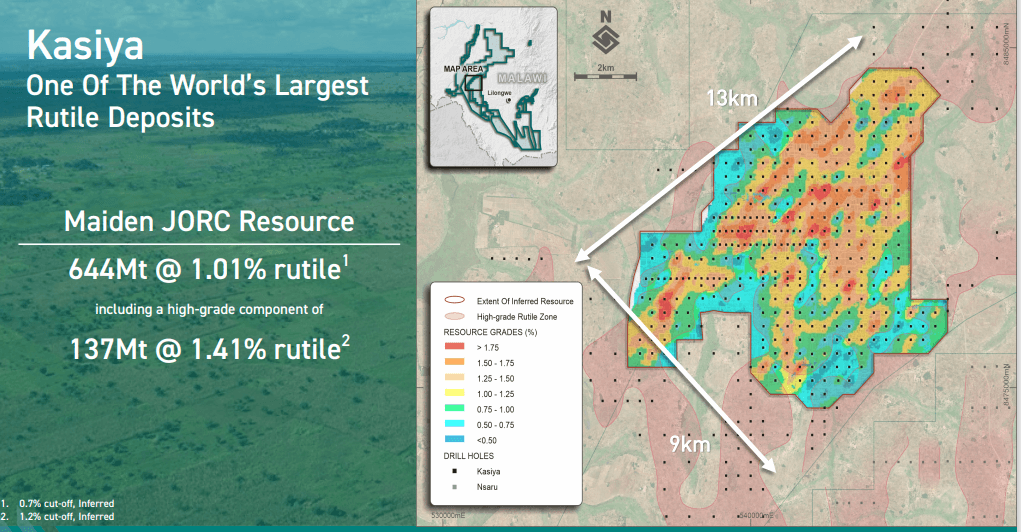Select the '1.25 - 1.50' legend swatch
1021x532 pixels.
pos(455,378)
